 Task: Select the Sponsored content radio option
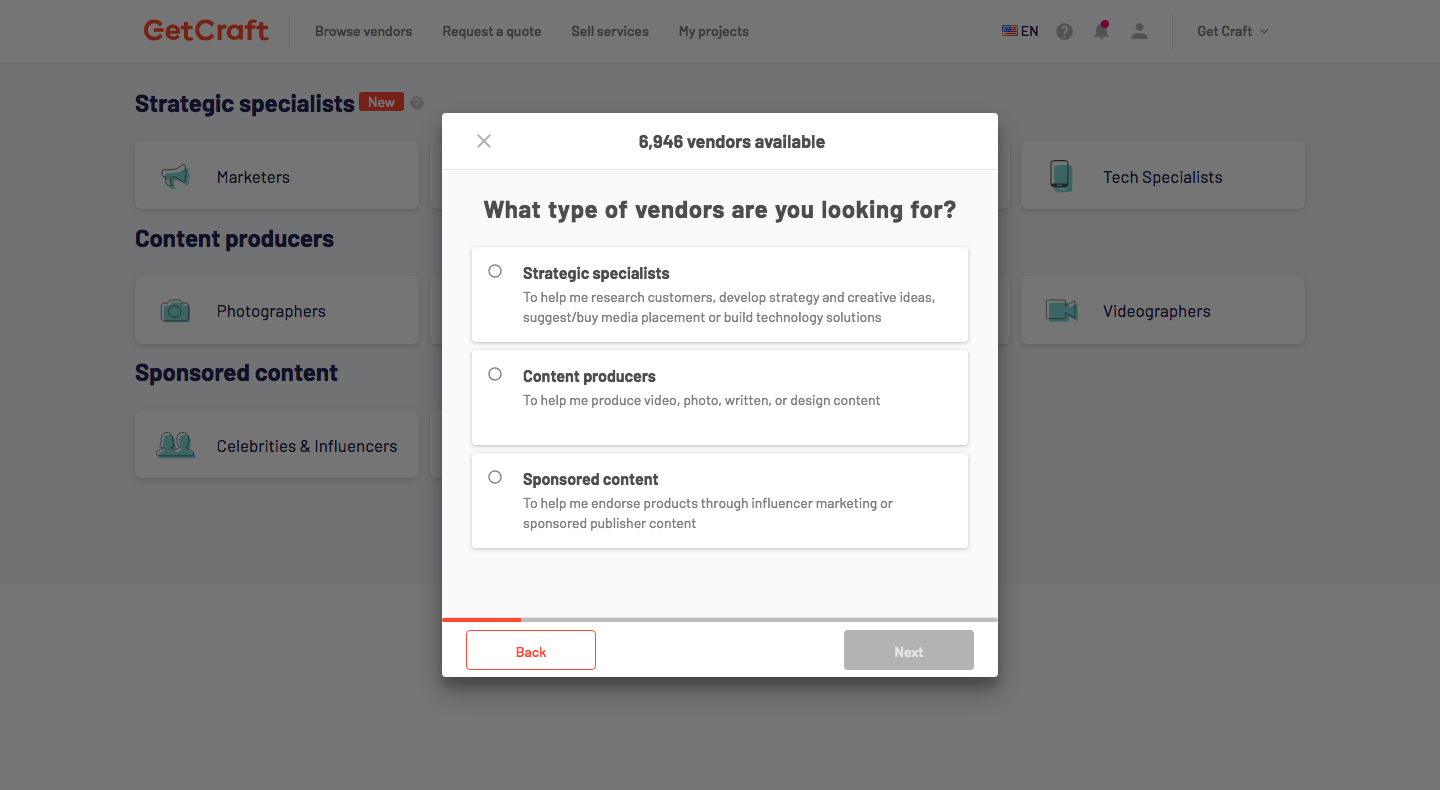pos(495,477)
